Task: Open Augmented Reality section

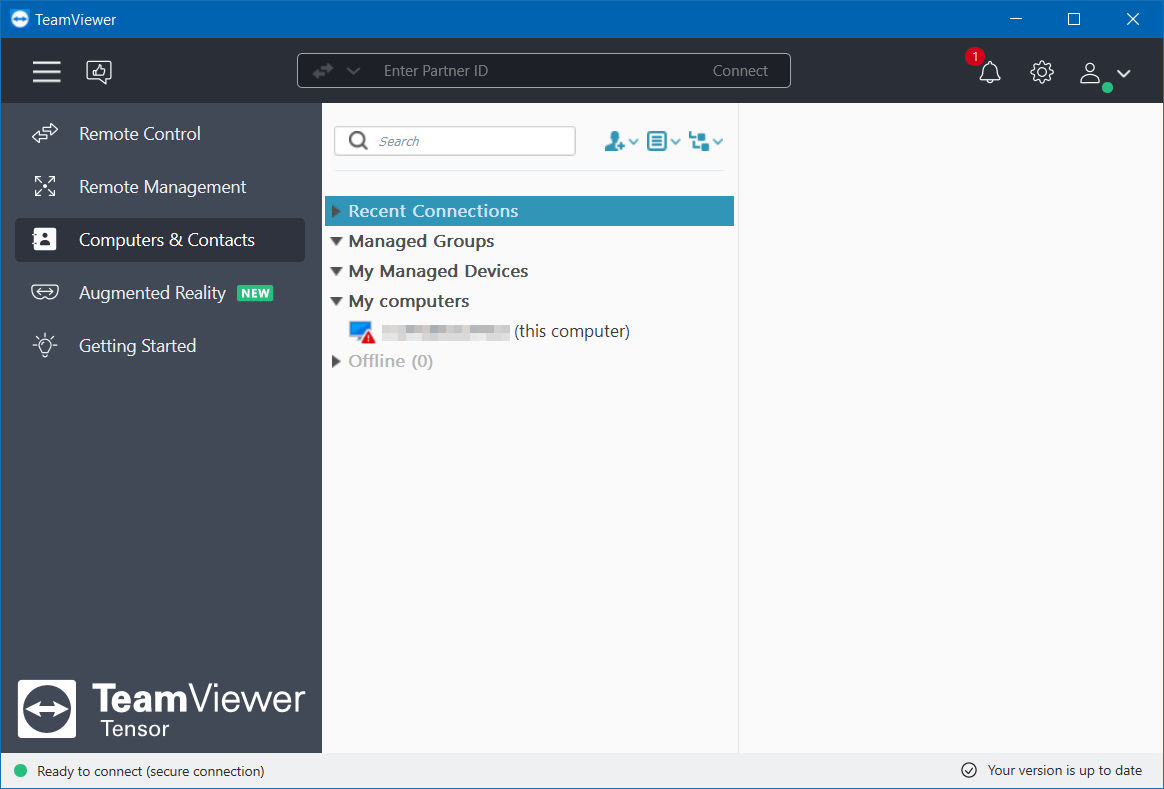Action: point(160,292)
